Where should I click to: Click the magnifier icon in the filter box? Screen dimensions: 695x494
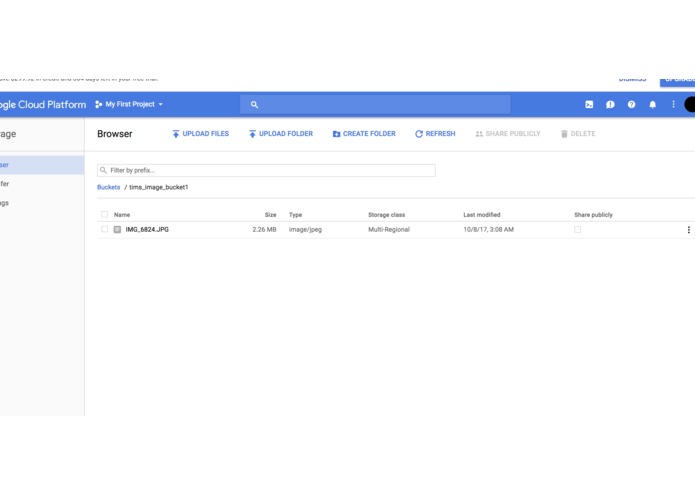coord(103,170)
